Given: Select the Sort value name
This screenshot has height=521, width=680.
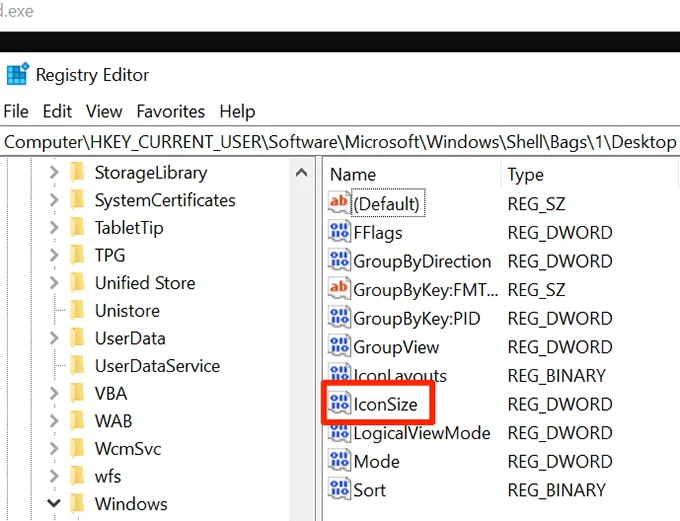Looking at the screenshot, I should (369, 490).
